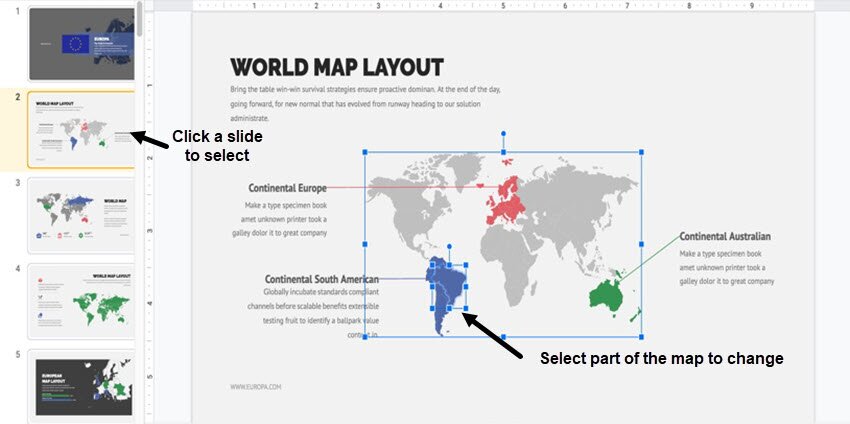
Task: Click the WWW.EUROPA.COM footer text
Action: click(255, 387)
